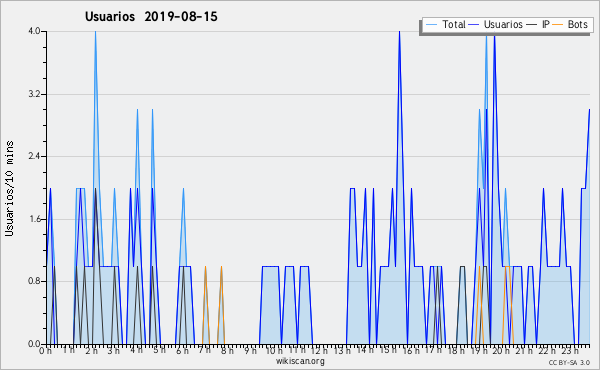Viewport: 600px width, 370px height.
Task: Click the '20 h' x-axis label
Action: click(x=501, y=350)
